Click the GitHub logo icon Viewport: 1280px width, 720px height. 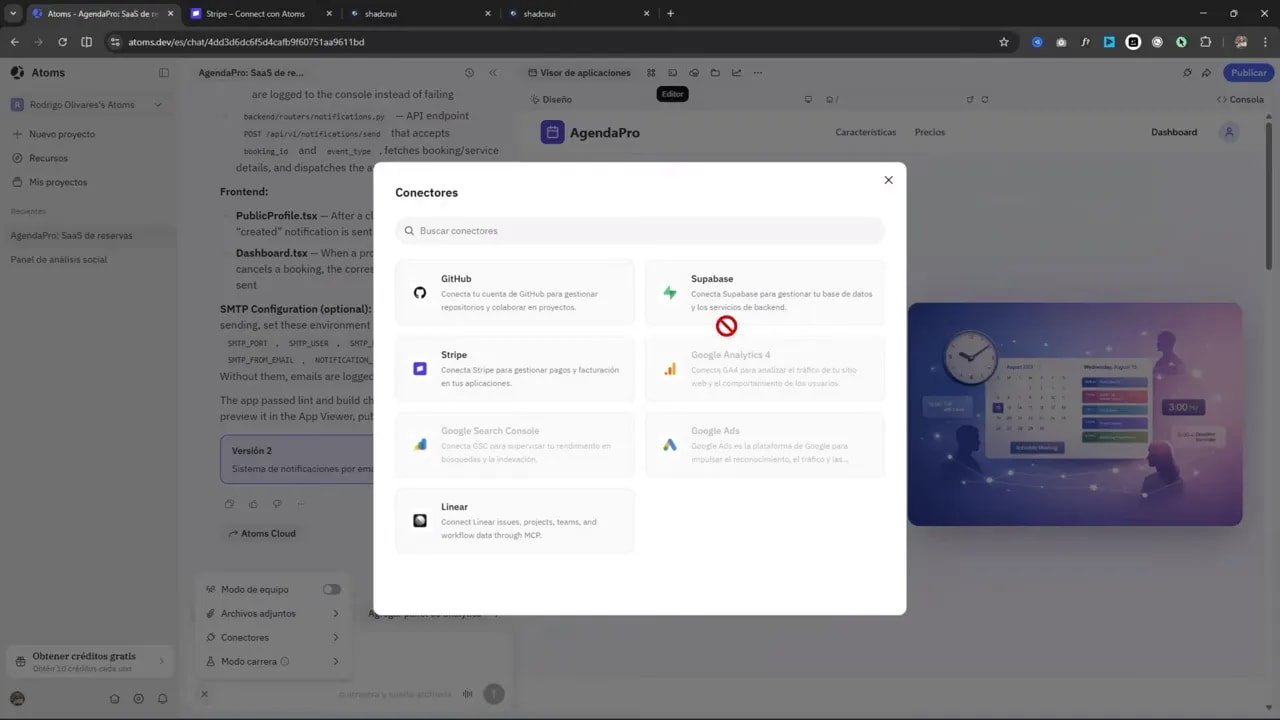[x=420, y=293]
